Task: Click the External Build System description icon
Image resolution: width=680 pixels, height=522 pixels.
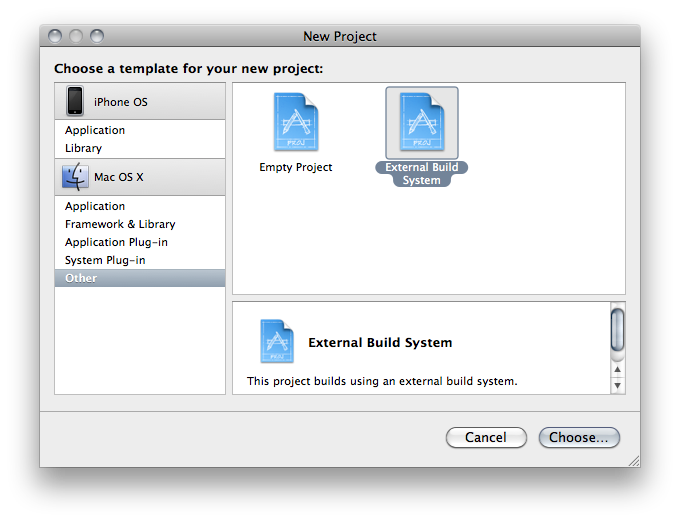Action: (277, 341)
